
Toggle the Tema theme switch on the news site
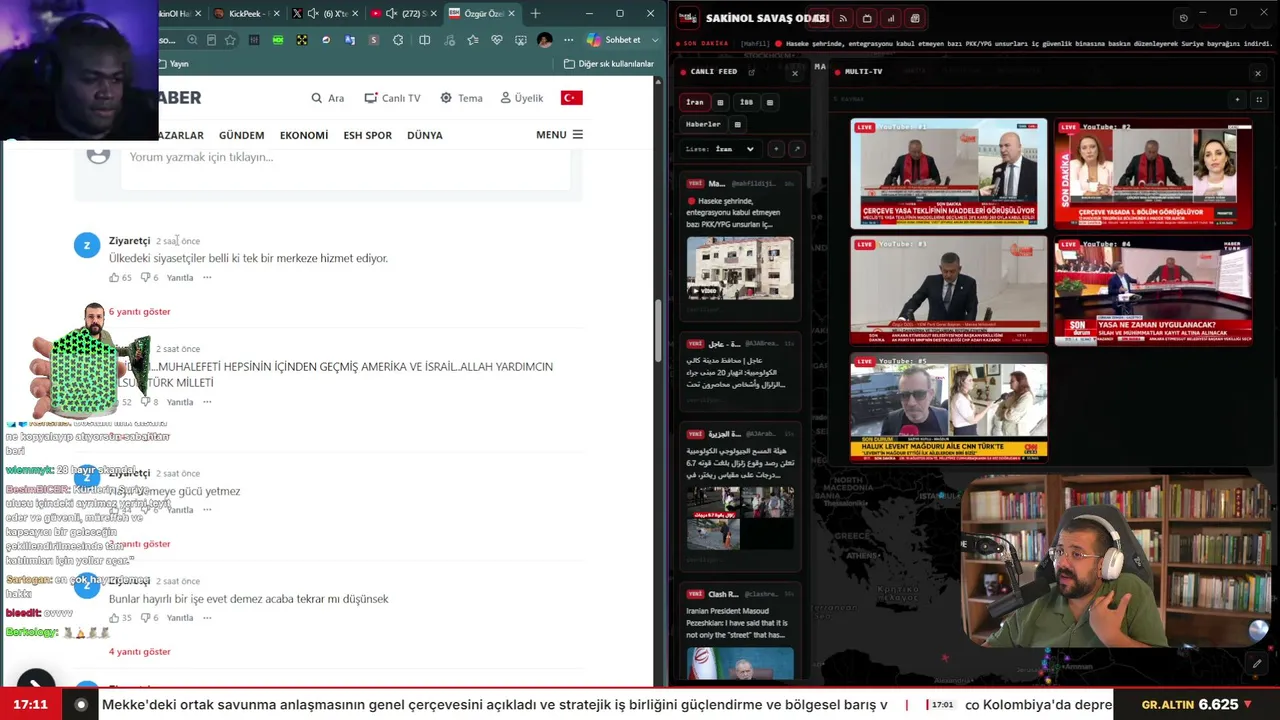pyautogui.click(x=461, y=98)
